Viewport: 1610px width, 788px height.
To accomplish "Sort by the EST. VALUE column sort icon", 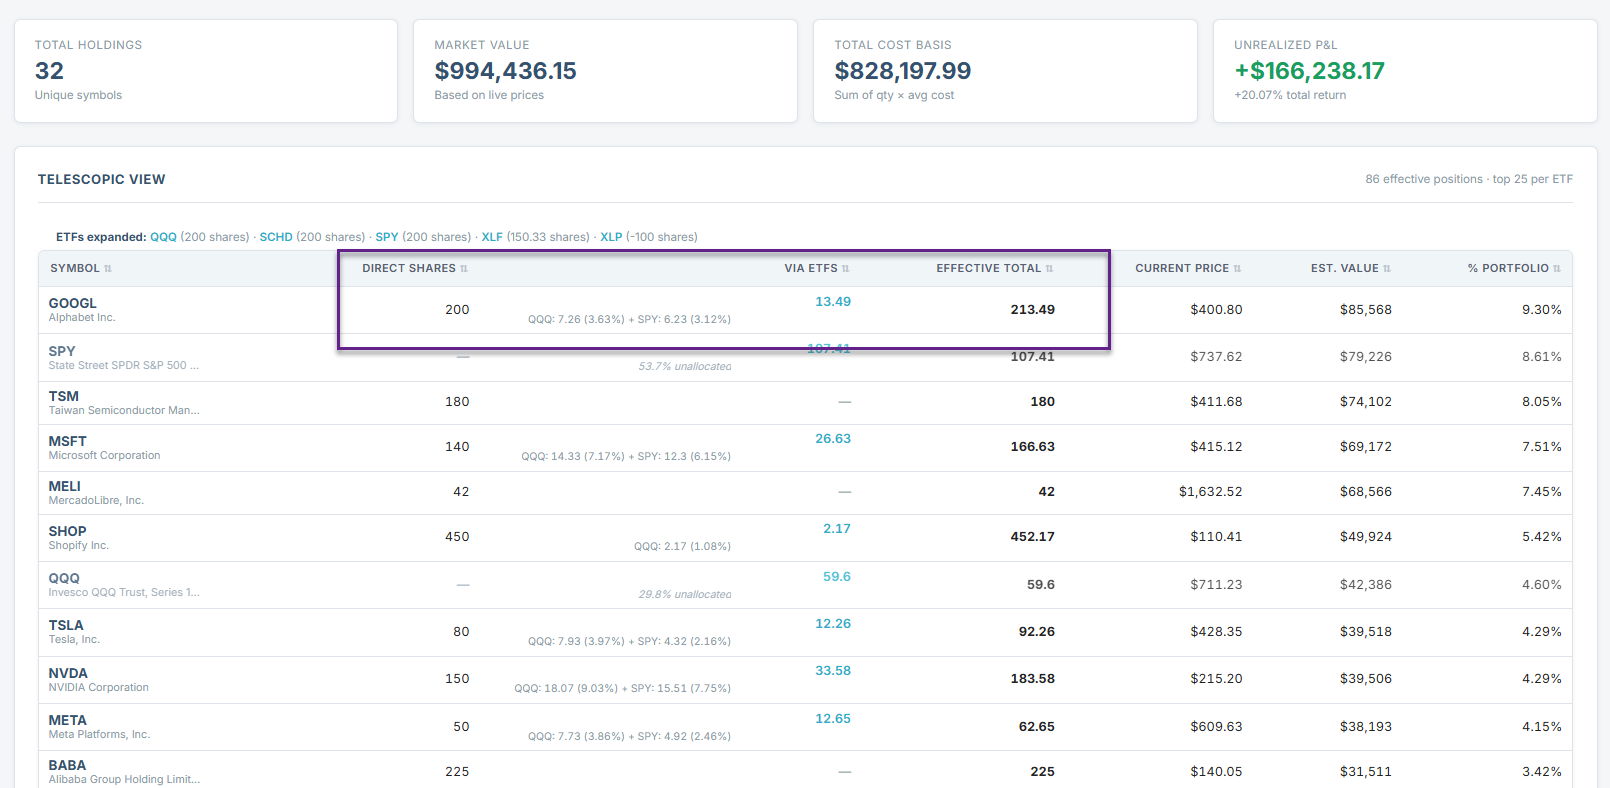I will pos(1387,269).
